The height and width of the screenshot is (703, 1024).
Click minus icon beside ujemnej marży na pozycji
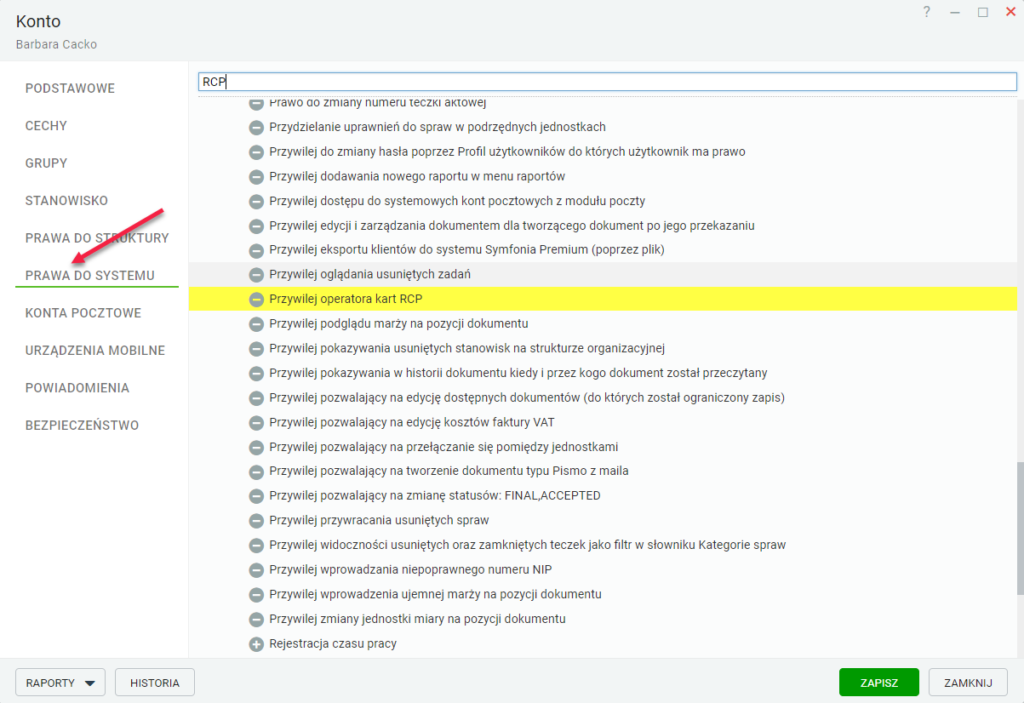(256, 595)
